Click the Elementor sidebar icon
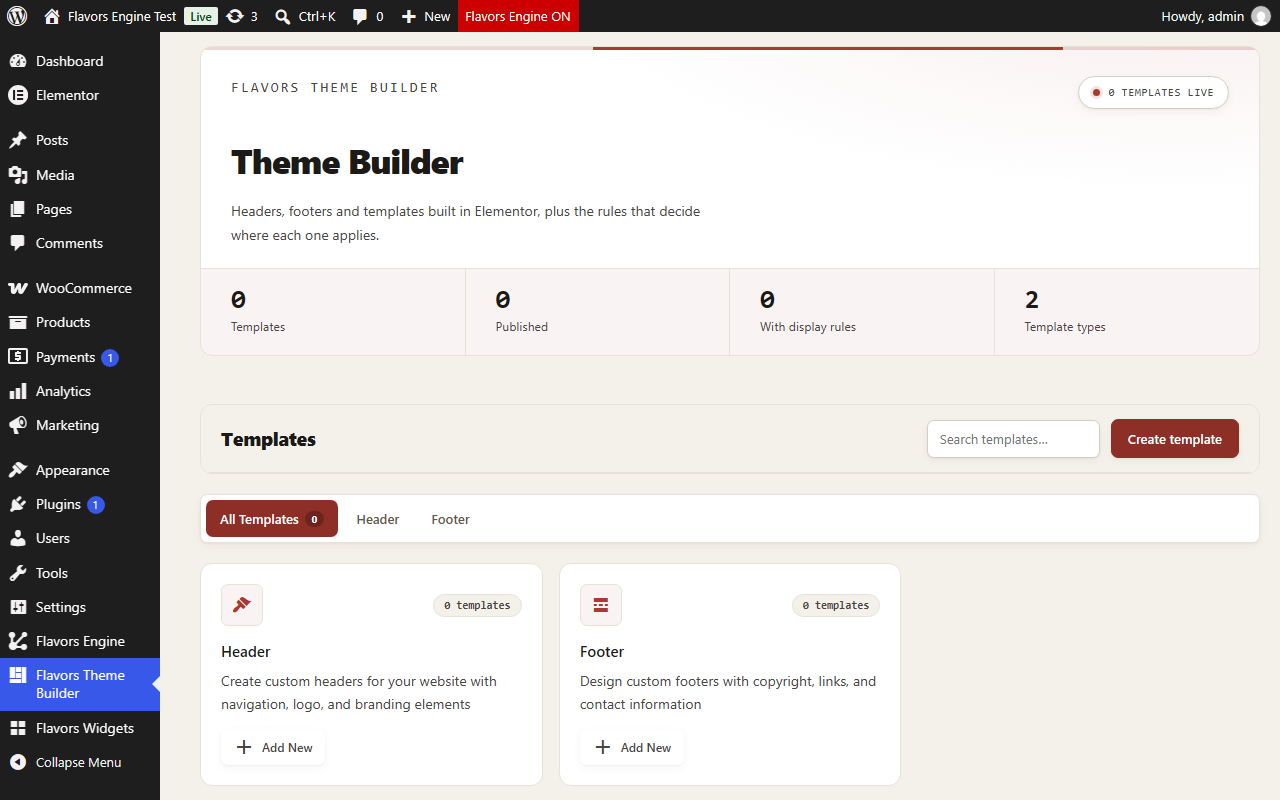1280x800 pixels. pos(17,95)
